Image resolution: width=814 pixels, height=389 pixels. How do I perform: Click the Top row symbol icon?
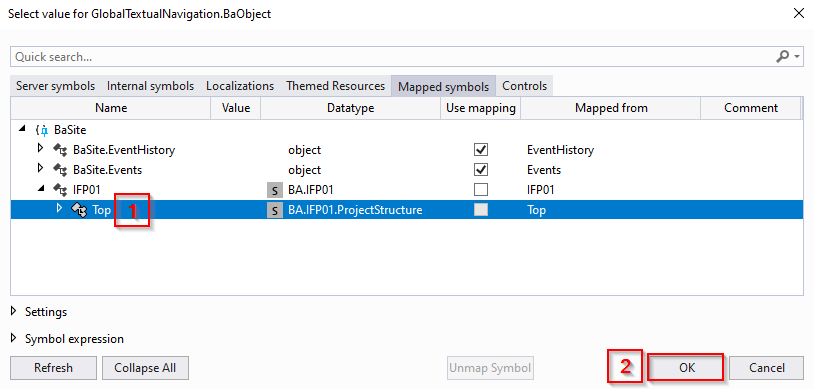[79, 210]
